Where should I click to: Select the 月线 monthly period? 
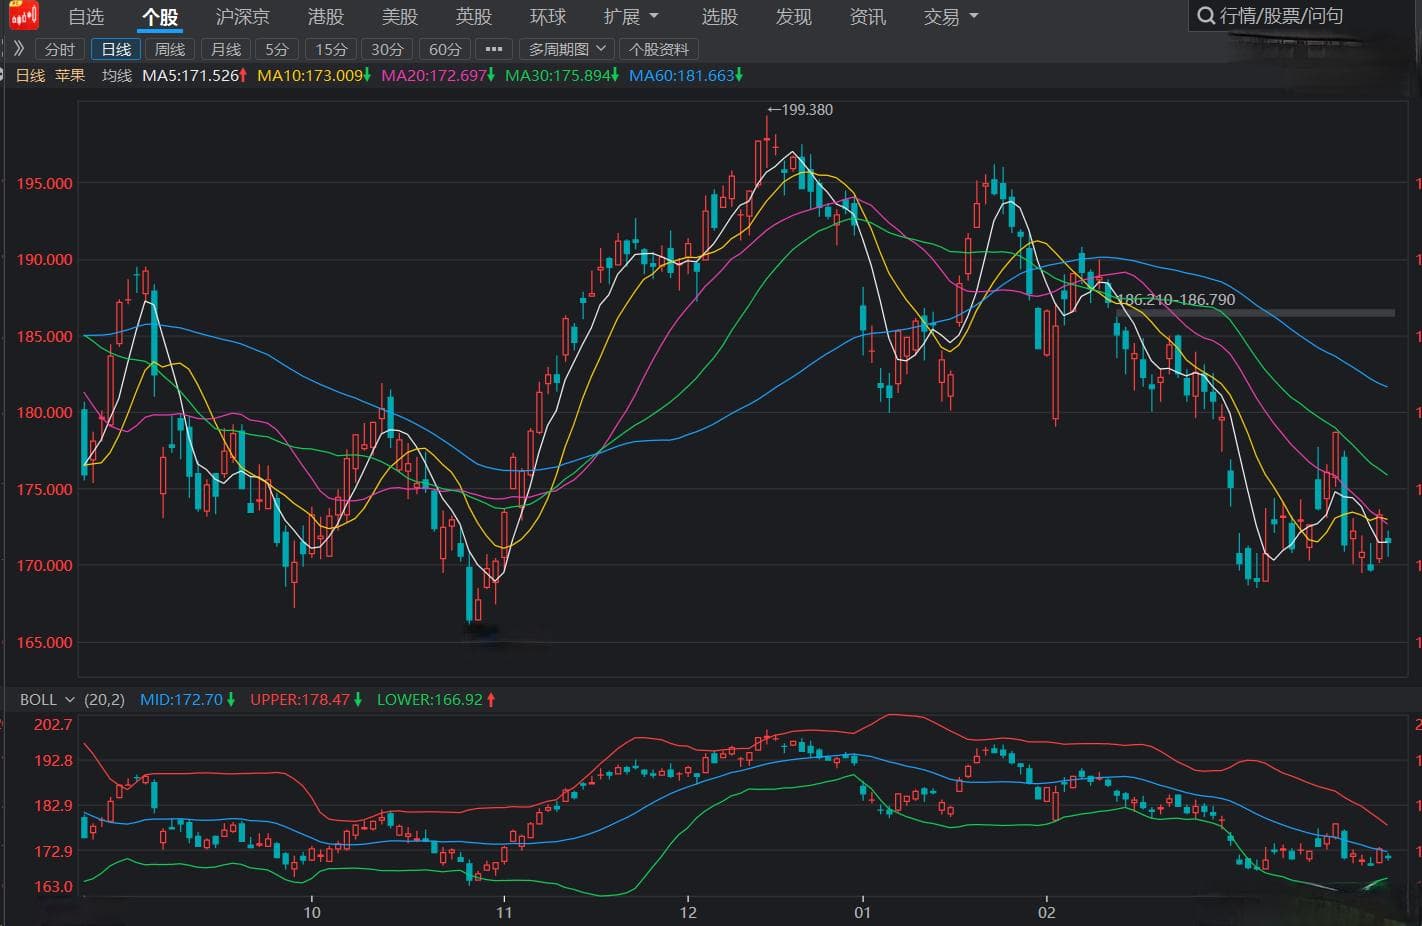226,49
